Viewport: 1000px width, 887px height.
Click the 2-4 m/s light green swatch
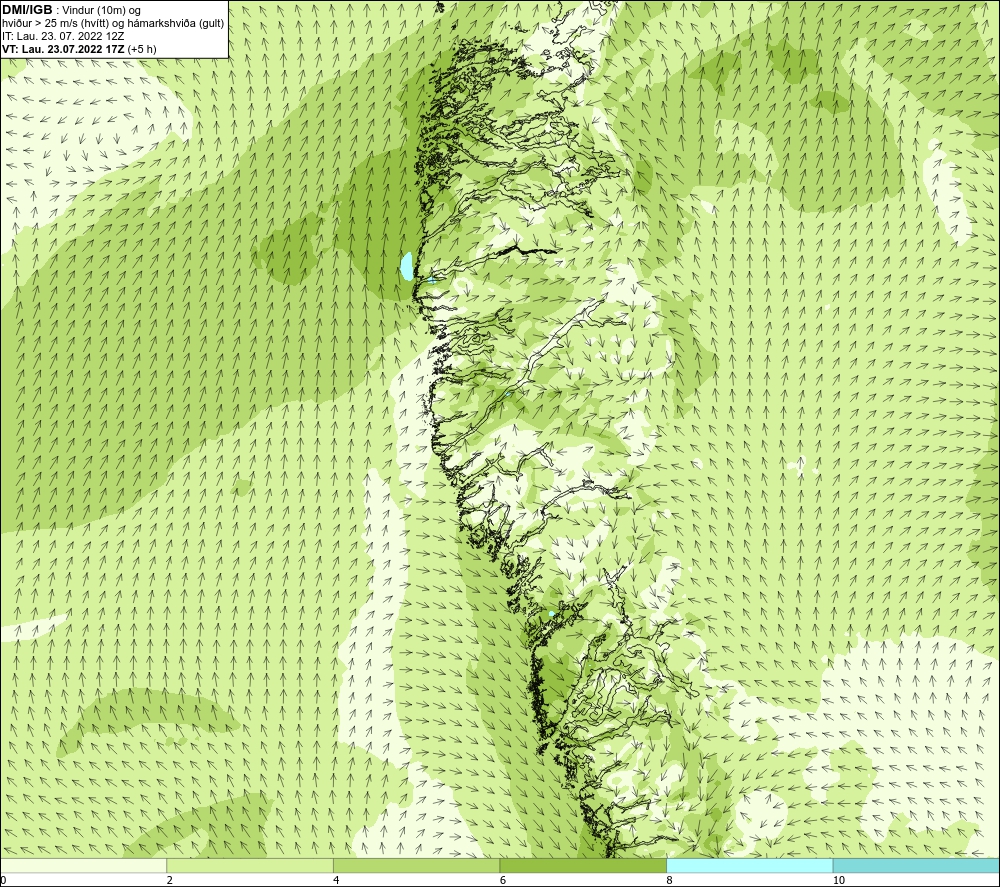click(250, 865)
